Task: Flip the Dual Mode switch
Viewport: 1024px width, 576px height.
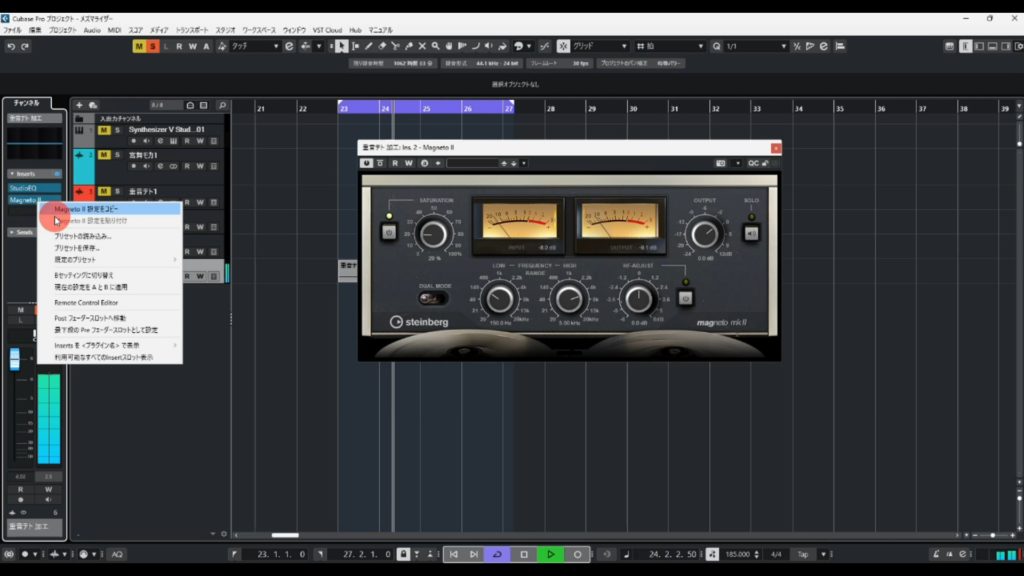Action: tap(432, 297)
